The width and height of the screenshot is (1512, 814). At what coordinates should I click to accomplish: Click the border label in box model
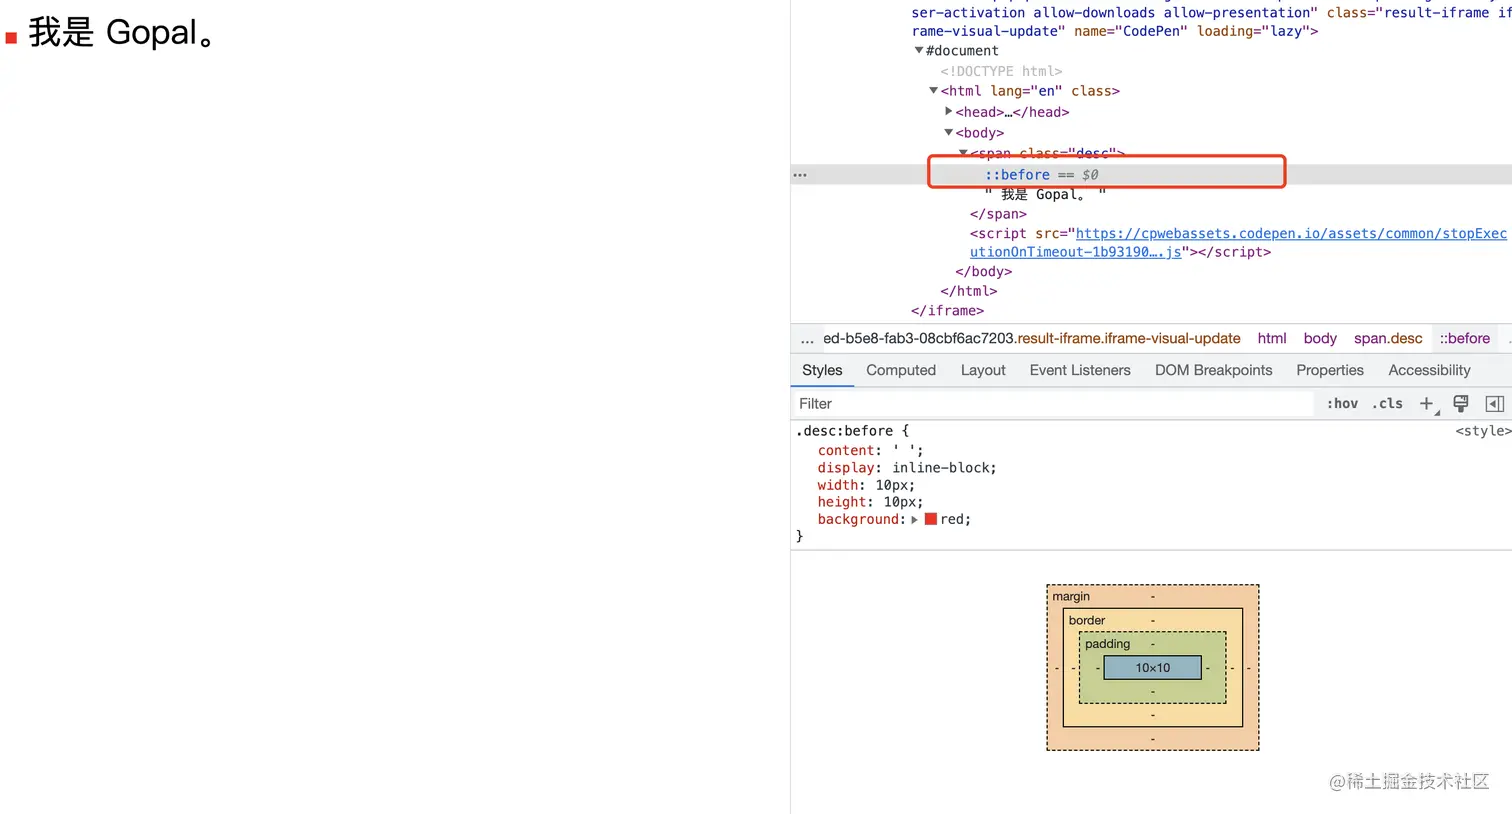click(1087, 621)
